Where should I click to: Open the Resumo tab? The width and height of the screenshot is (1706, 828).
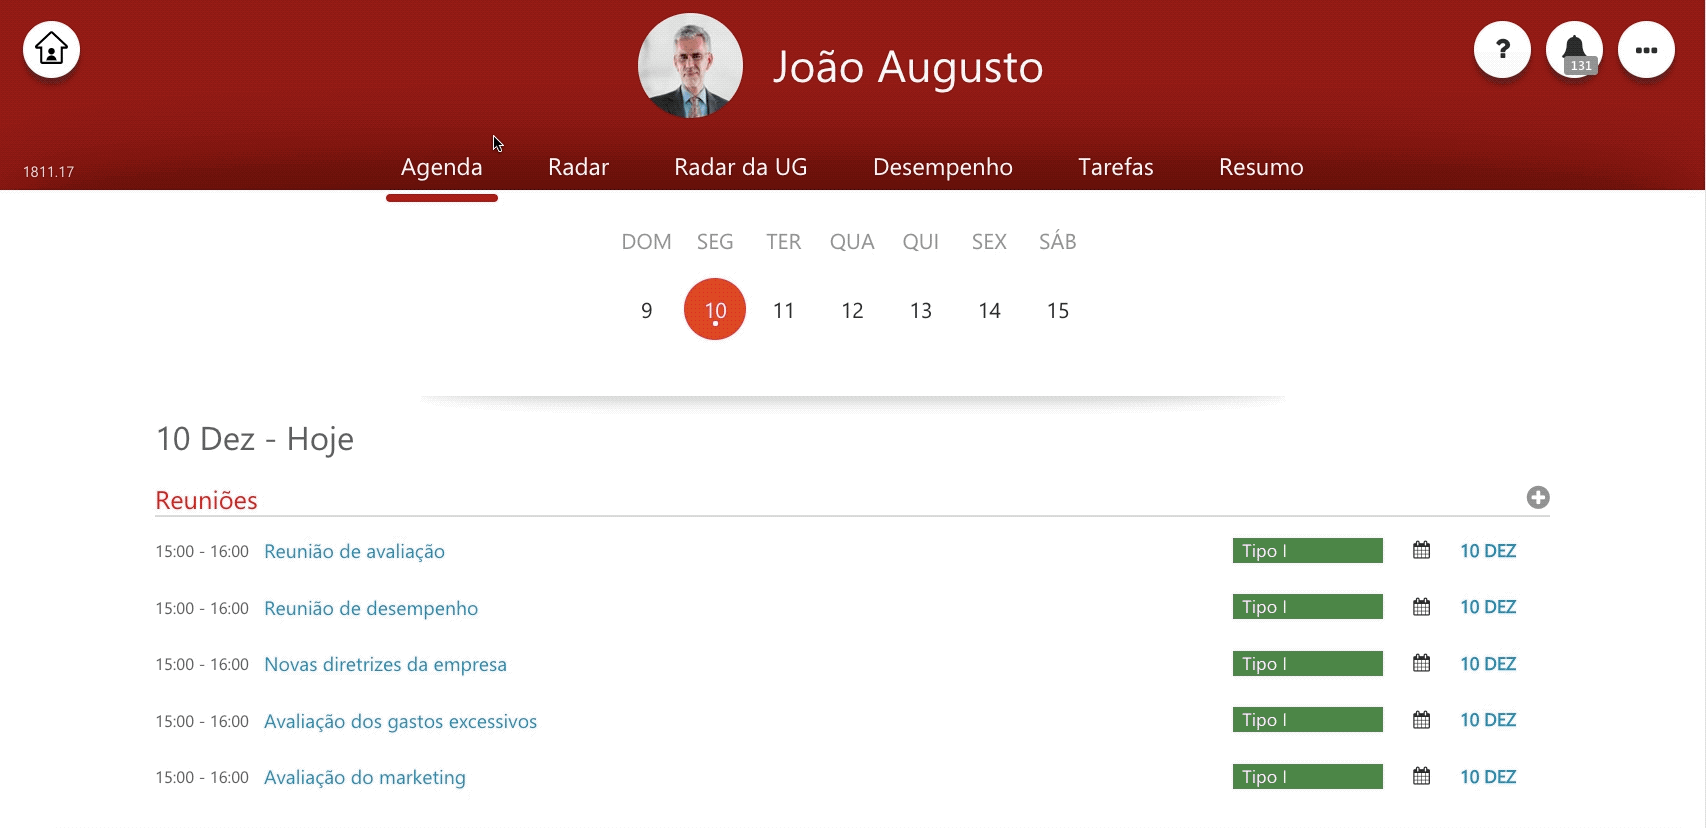pos(1260,167)
